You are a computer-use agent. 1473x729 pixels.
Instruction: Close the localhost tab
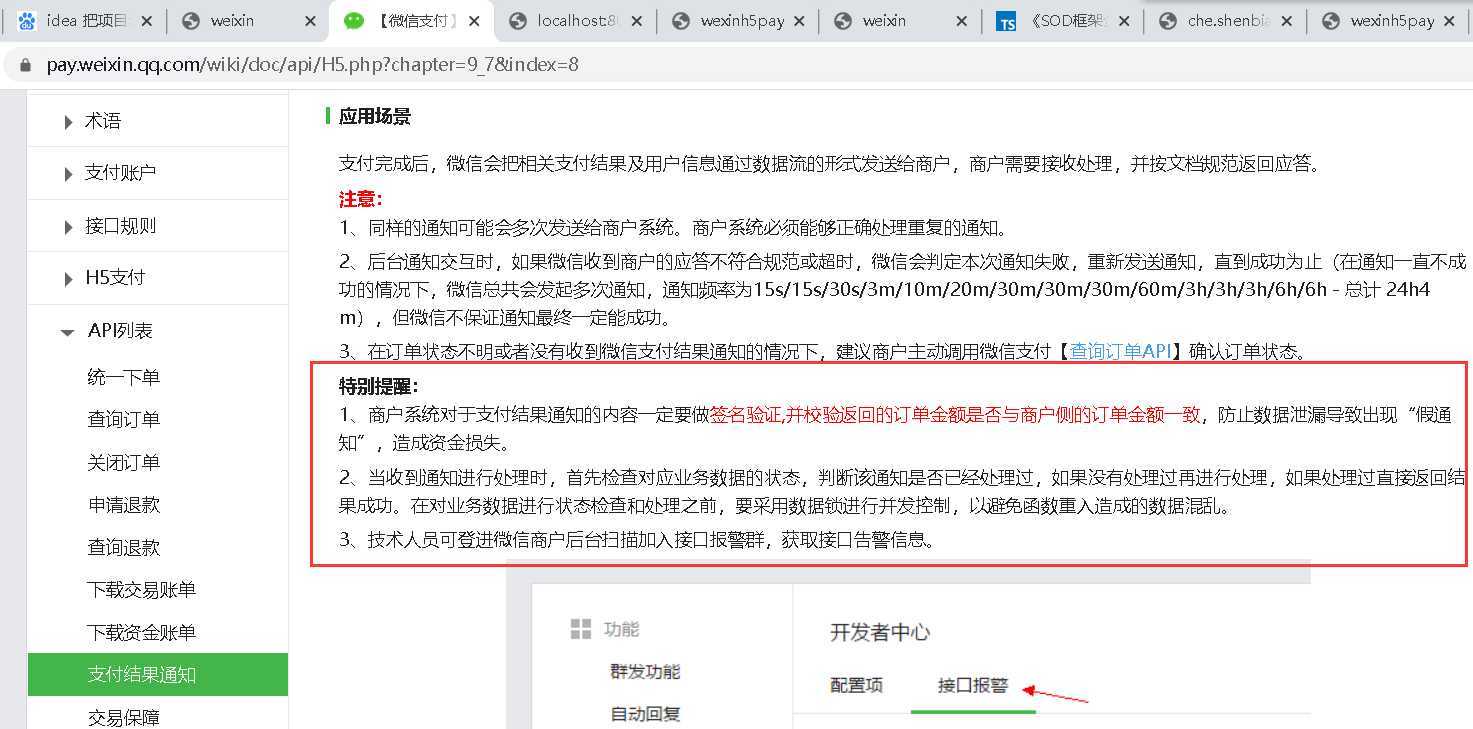point(636,21)
